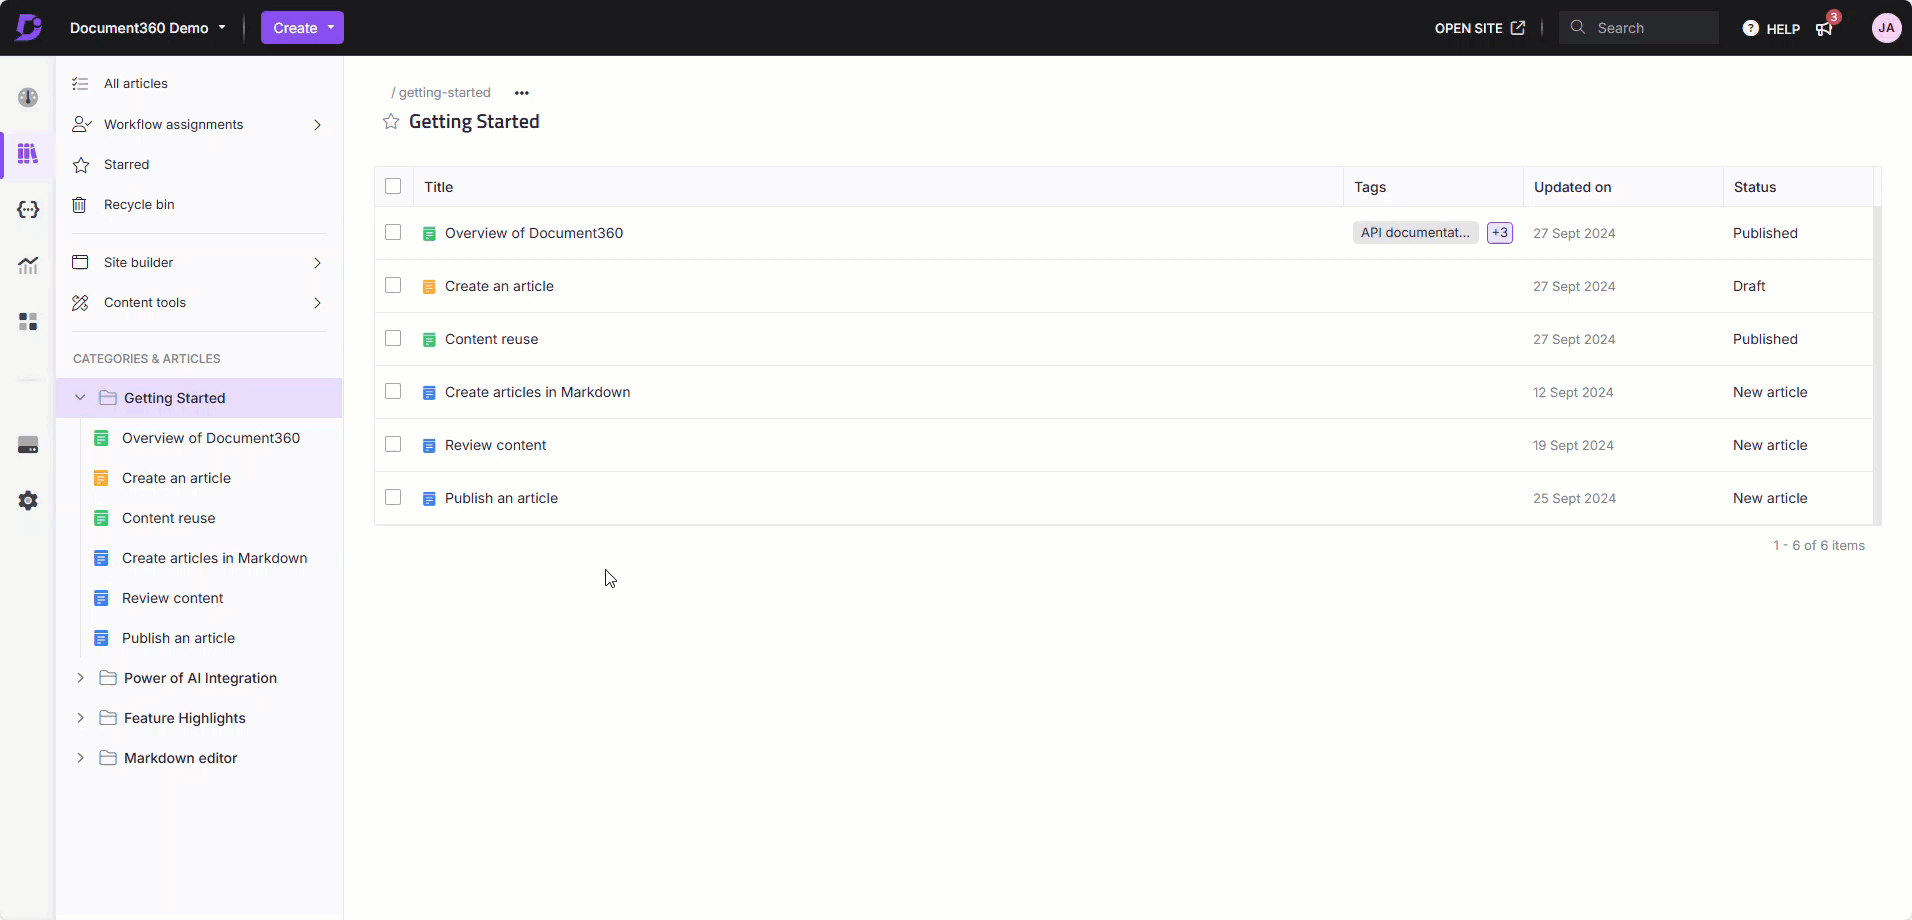Expand the Markdown editor category
The image size is (1912, 920).
80,758
